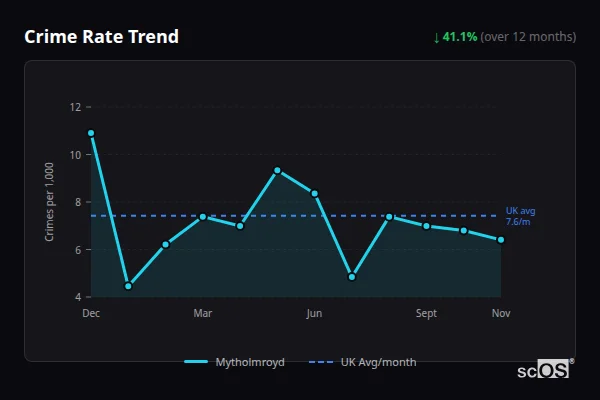Select the Jun data point on line

315,194
